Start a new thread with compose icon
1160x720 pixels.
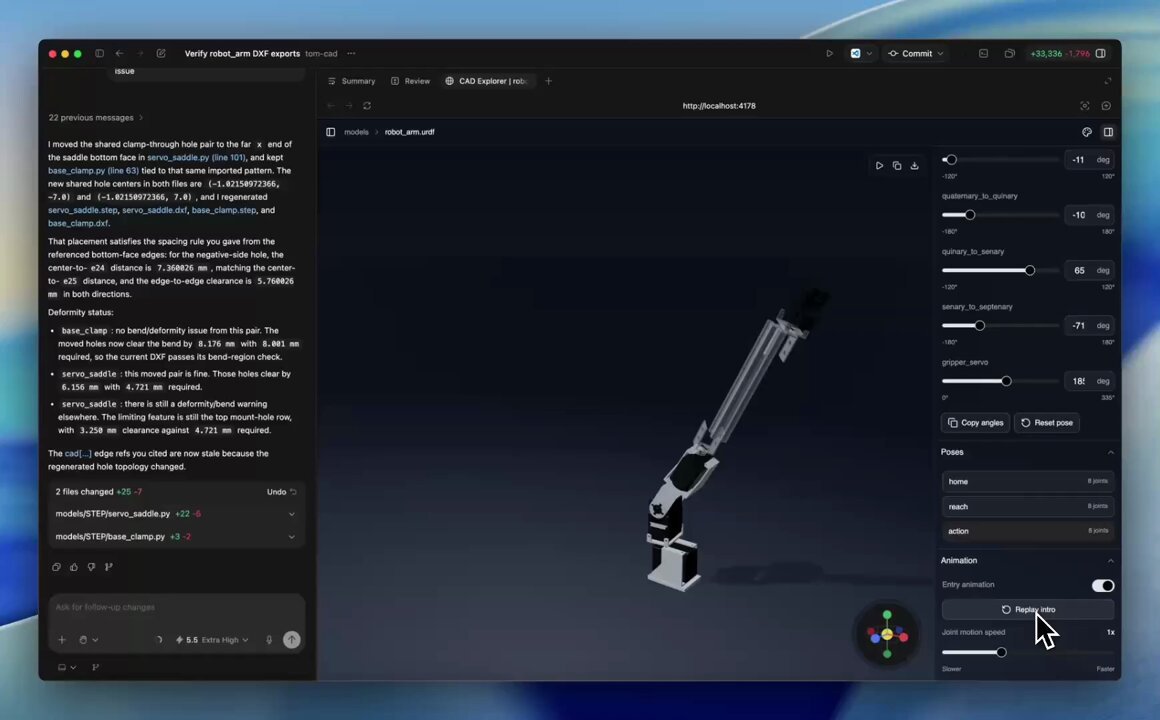[x=161, y=53]
